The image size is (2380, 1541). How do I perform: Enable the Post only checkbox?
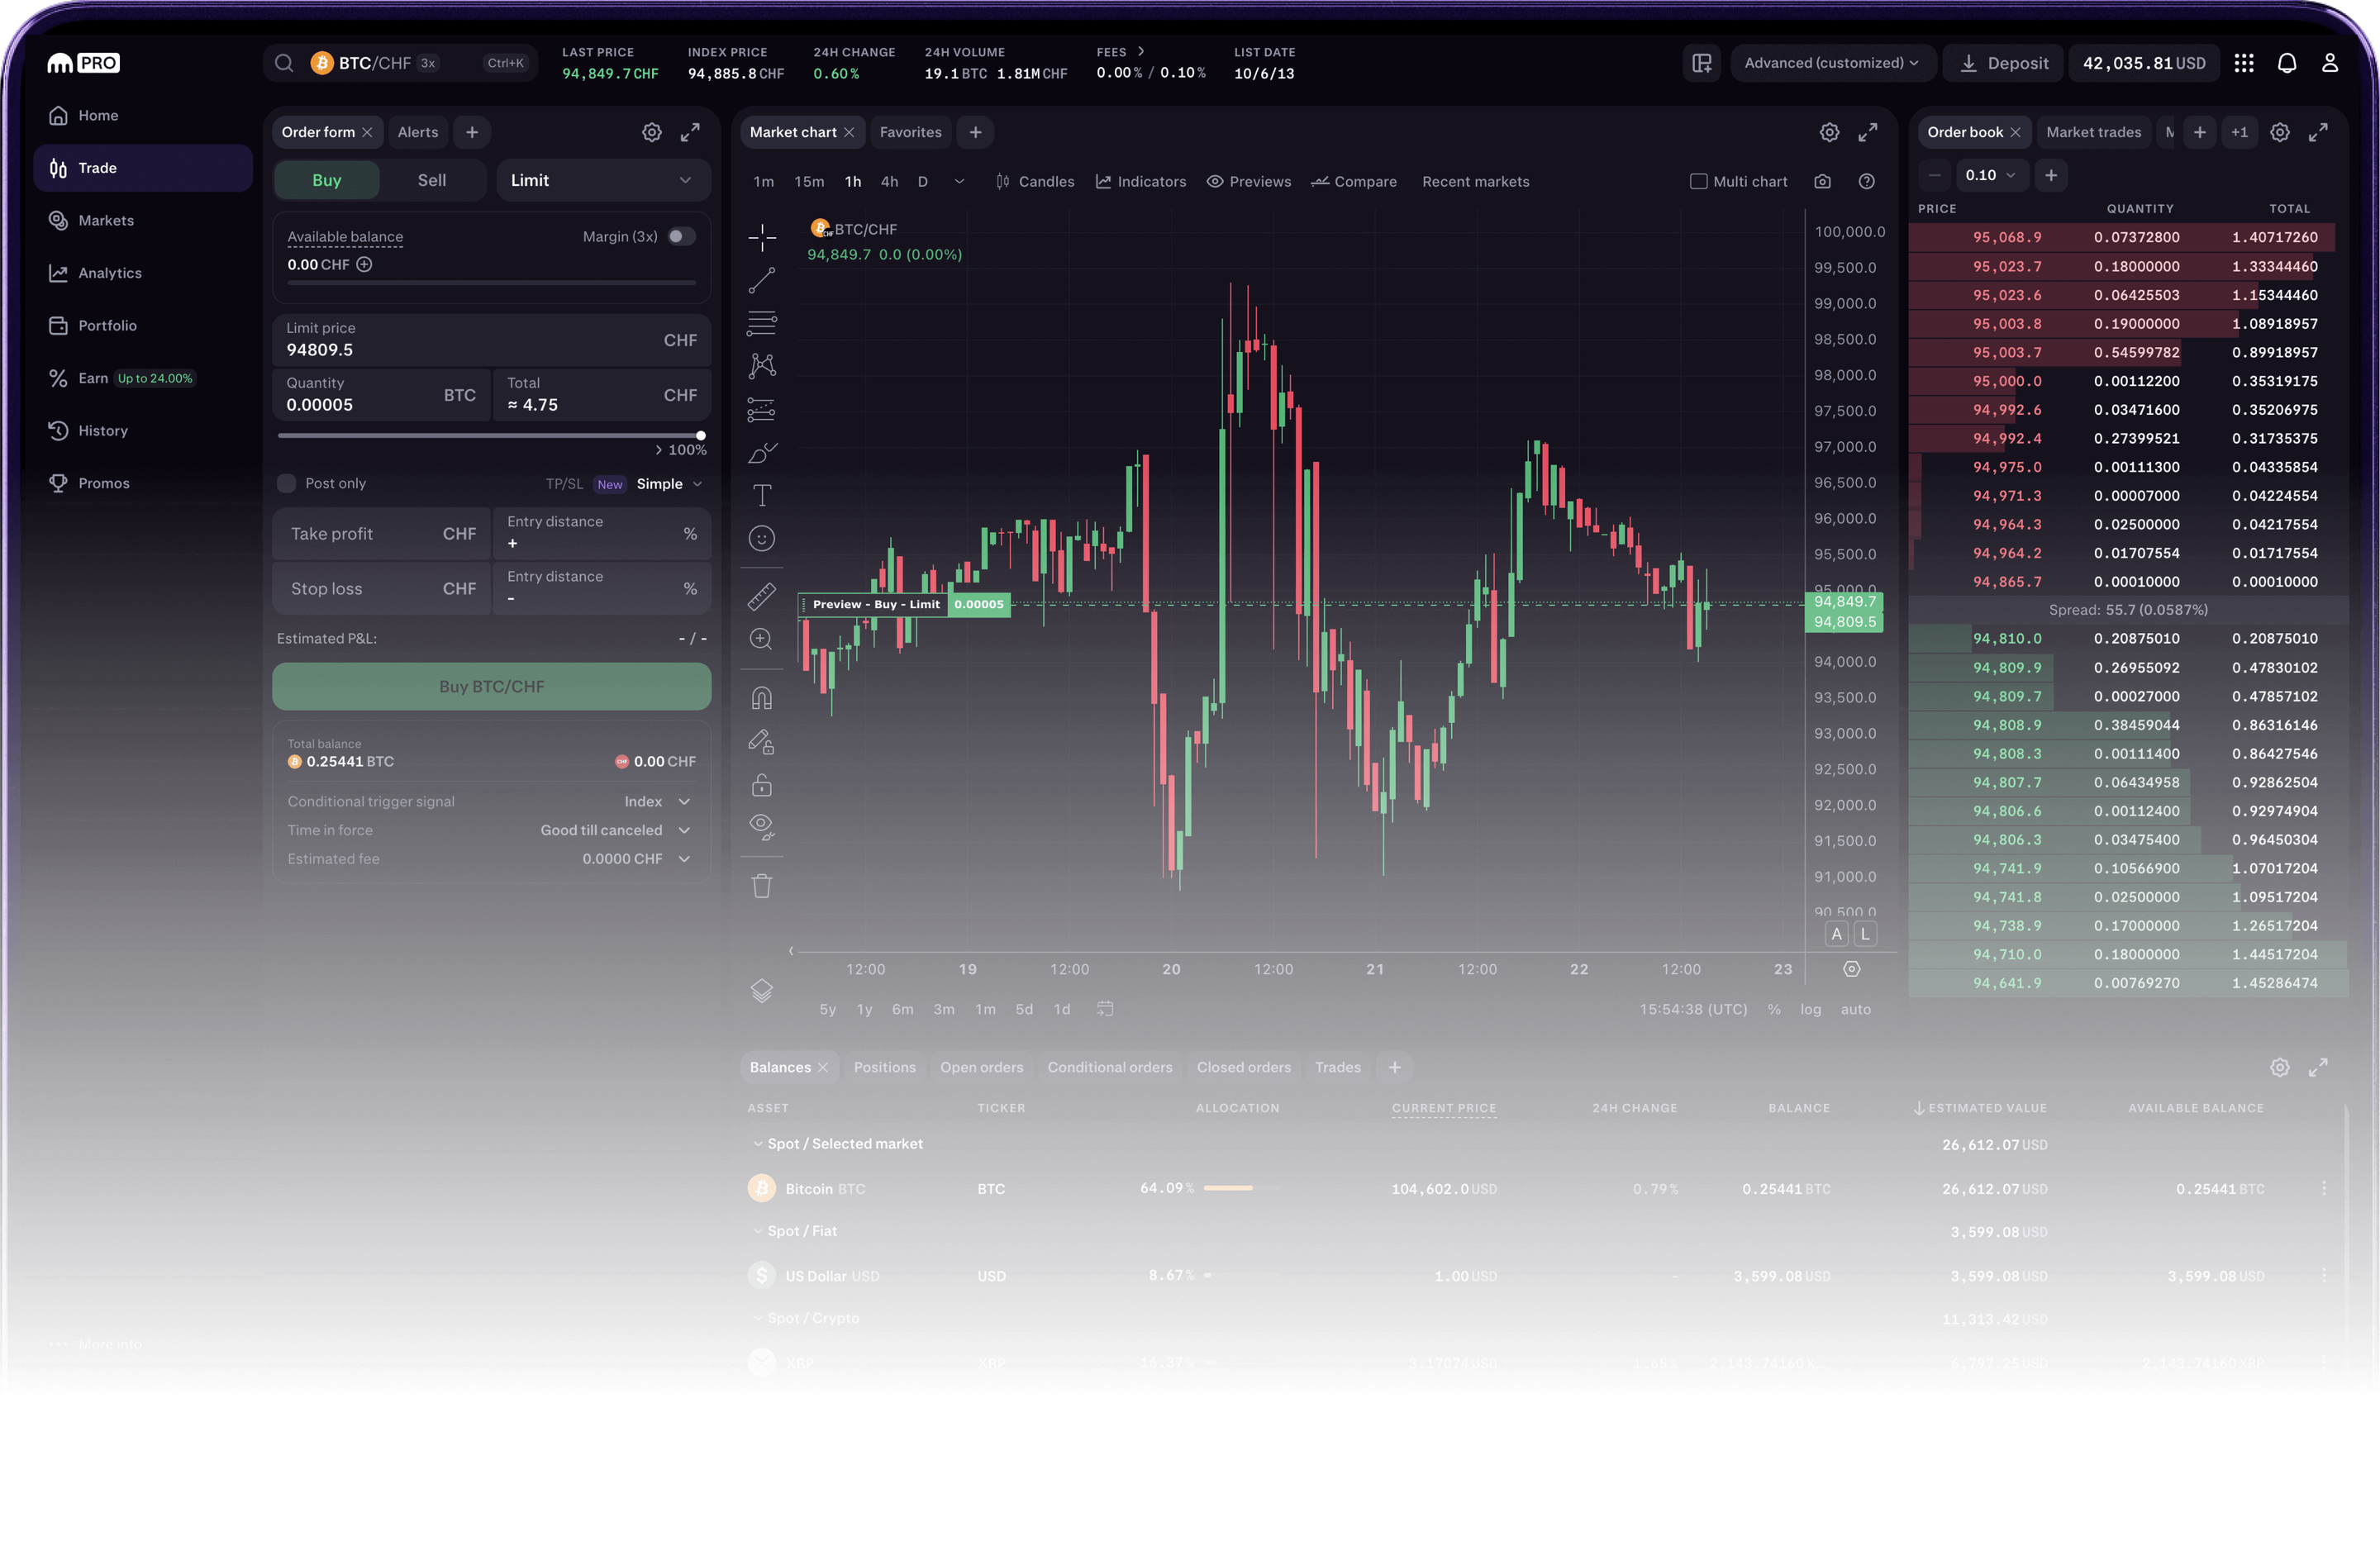pyautogui.click(x=286, y=483)
